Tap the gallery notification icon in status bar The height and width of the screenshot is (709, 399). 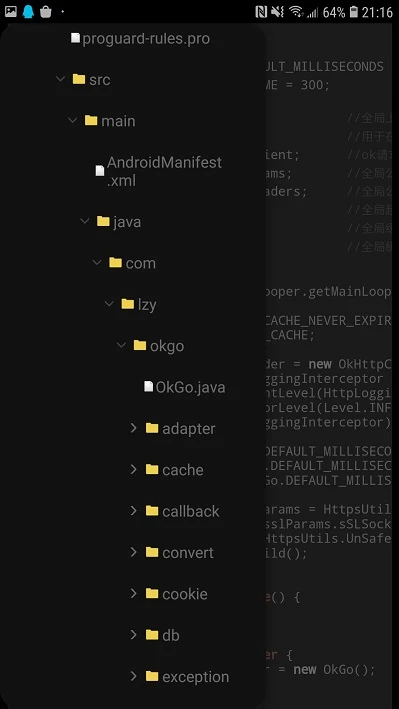(11, 12)
